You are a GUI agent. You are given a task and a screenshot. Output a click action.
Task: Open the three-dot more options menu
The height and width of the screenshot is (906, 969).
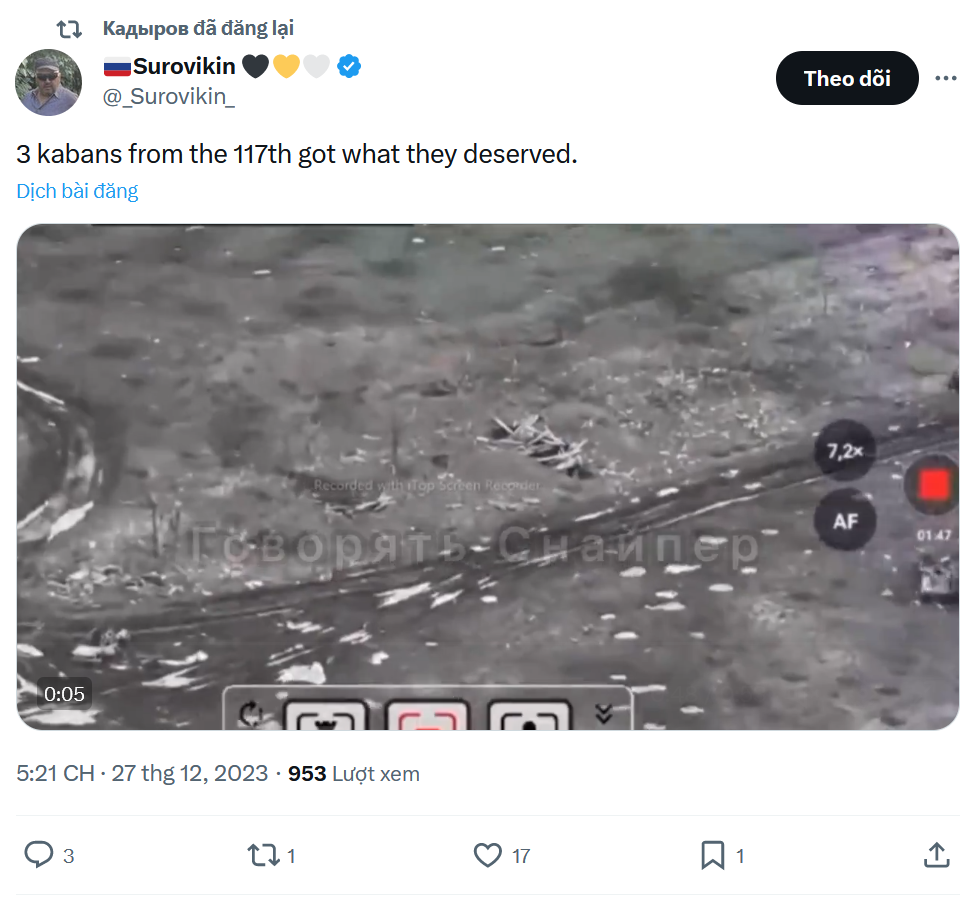coord(945,79)
